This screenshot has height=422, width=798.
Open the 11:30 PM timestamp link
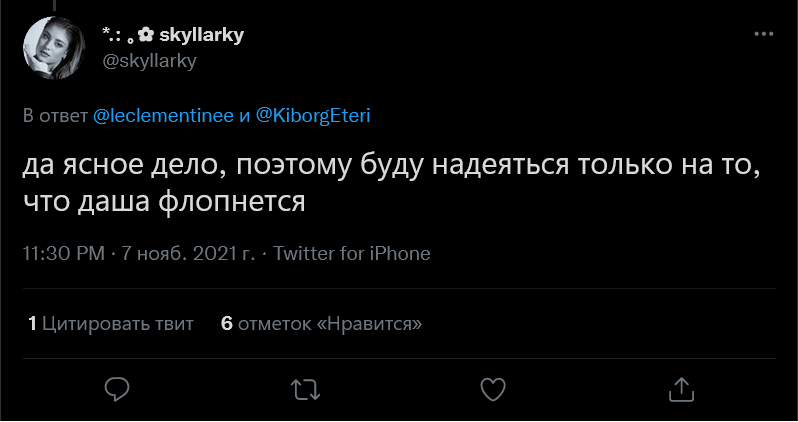point(63,253)
